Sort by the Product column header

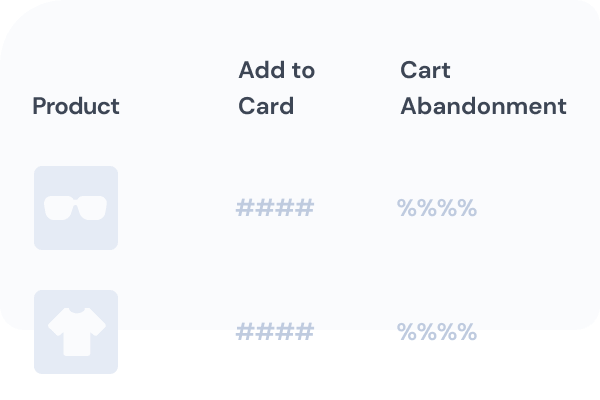click(76, 106)
